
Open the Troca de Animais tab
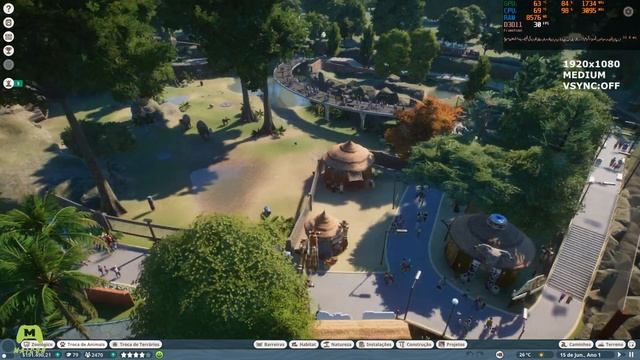click(x=82, y=344)
